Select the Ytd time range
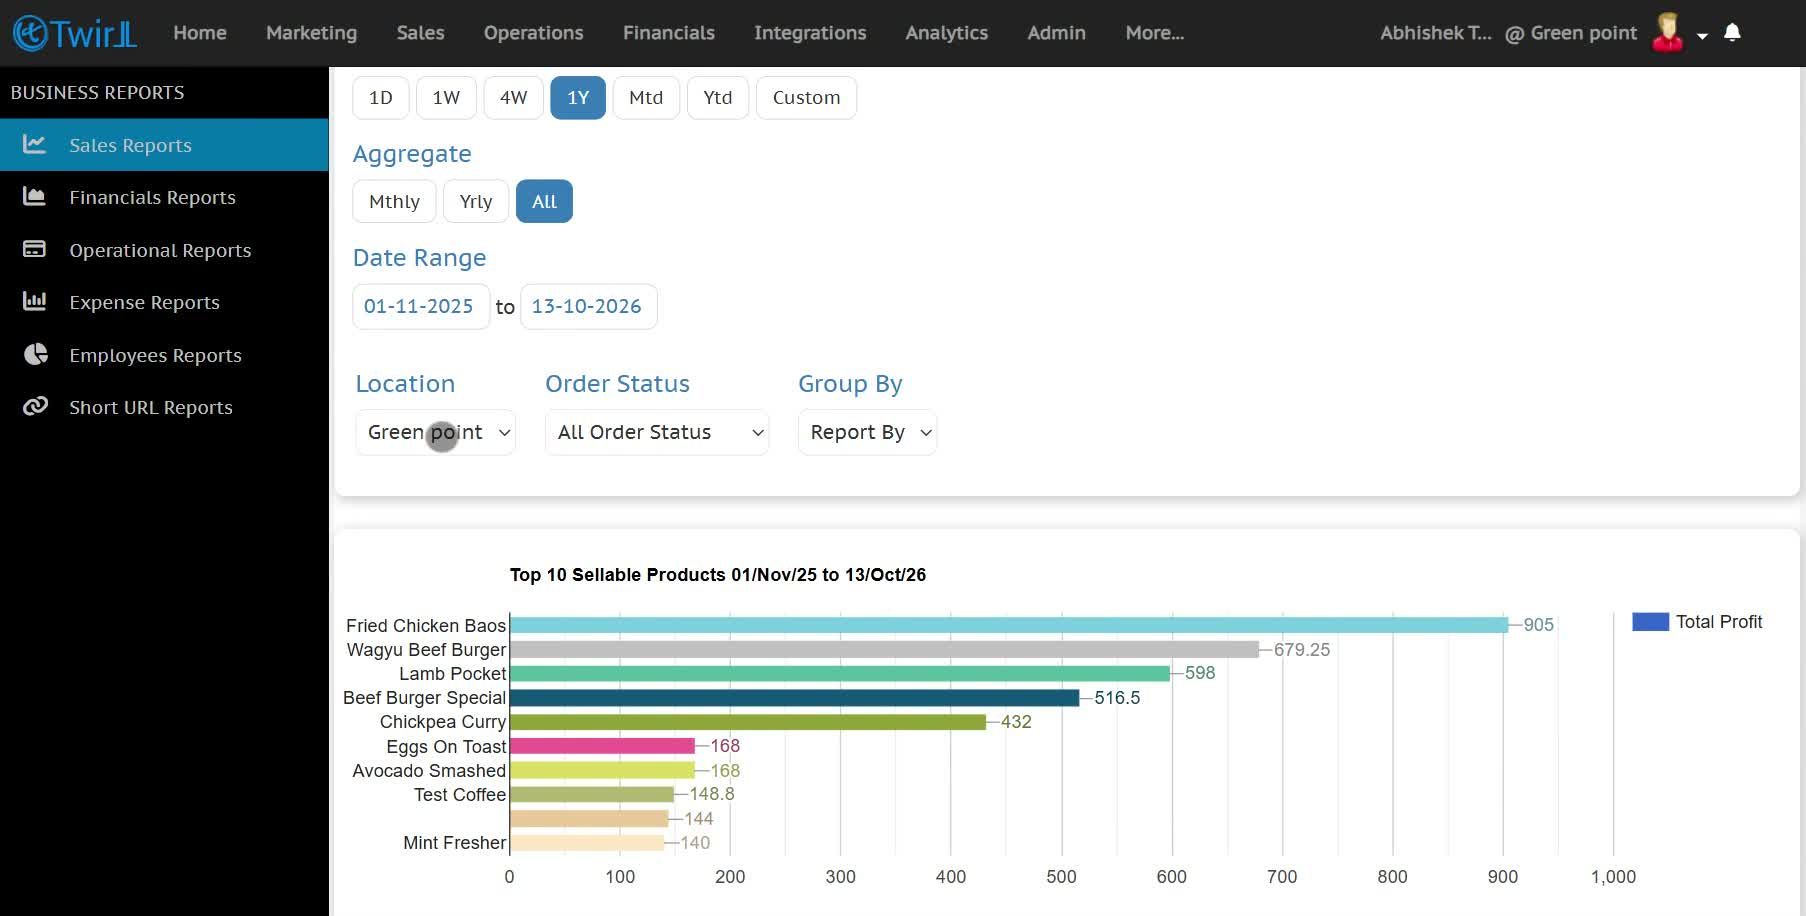1806x916 pixels. pyautogui.click(x=718, y=98)
